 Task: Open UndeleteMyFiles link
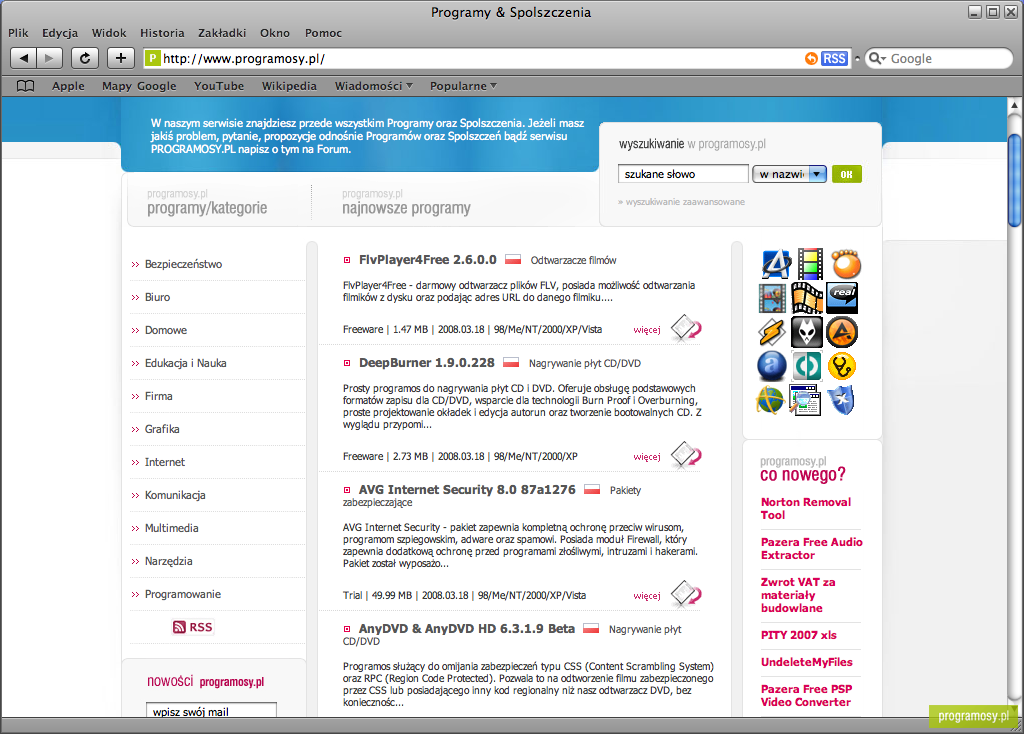pos(807,662)
